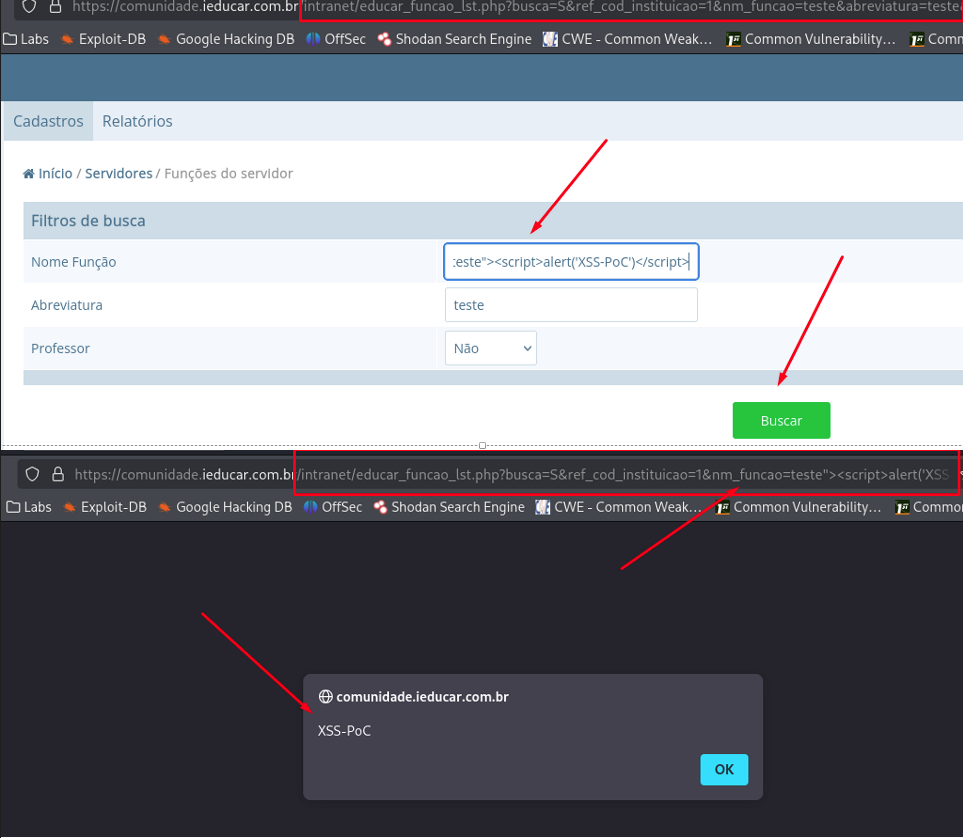Viewport: 963px width, 838px height.
Task: Click the tracking protection shield icon in the lower browser
Action: coord(33,474)
